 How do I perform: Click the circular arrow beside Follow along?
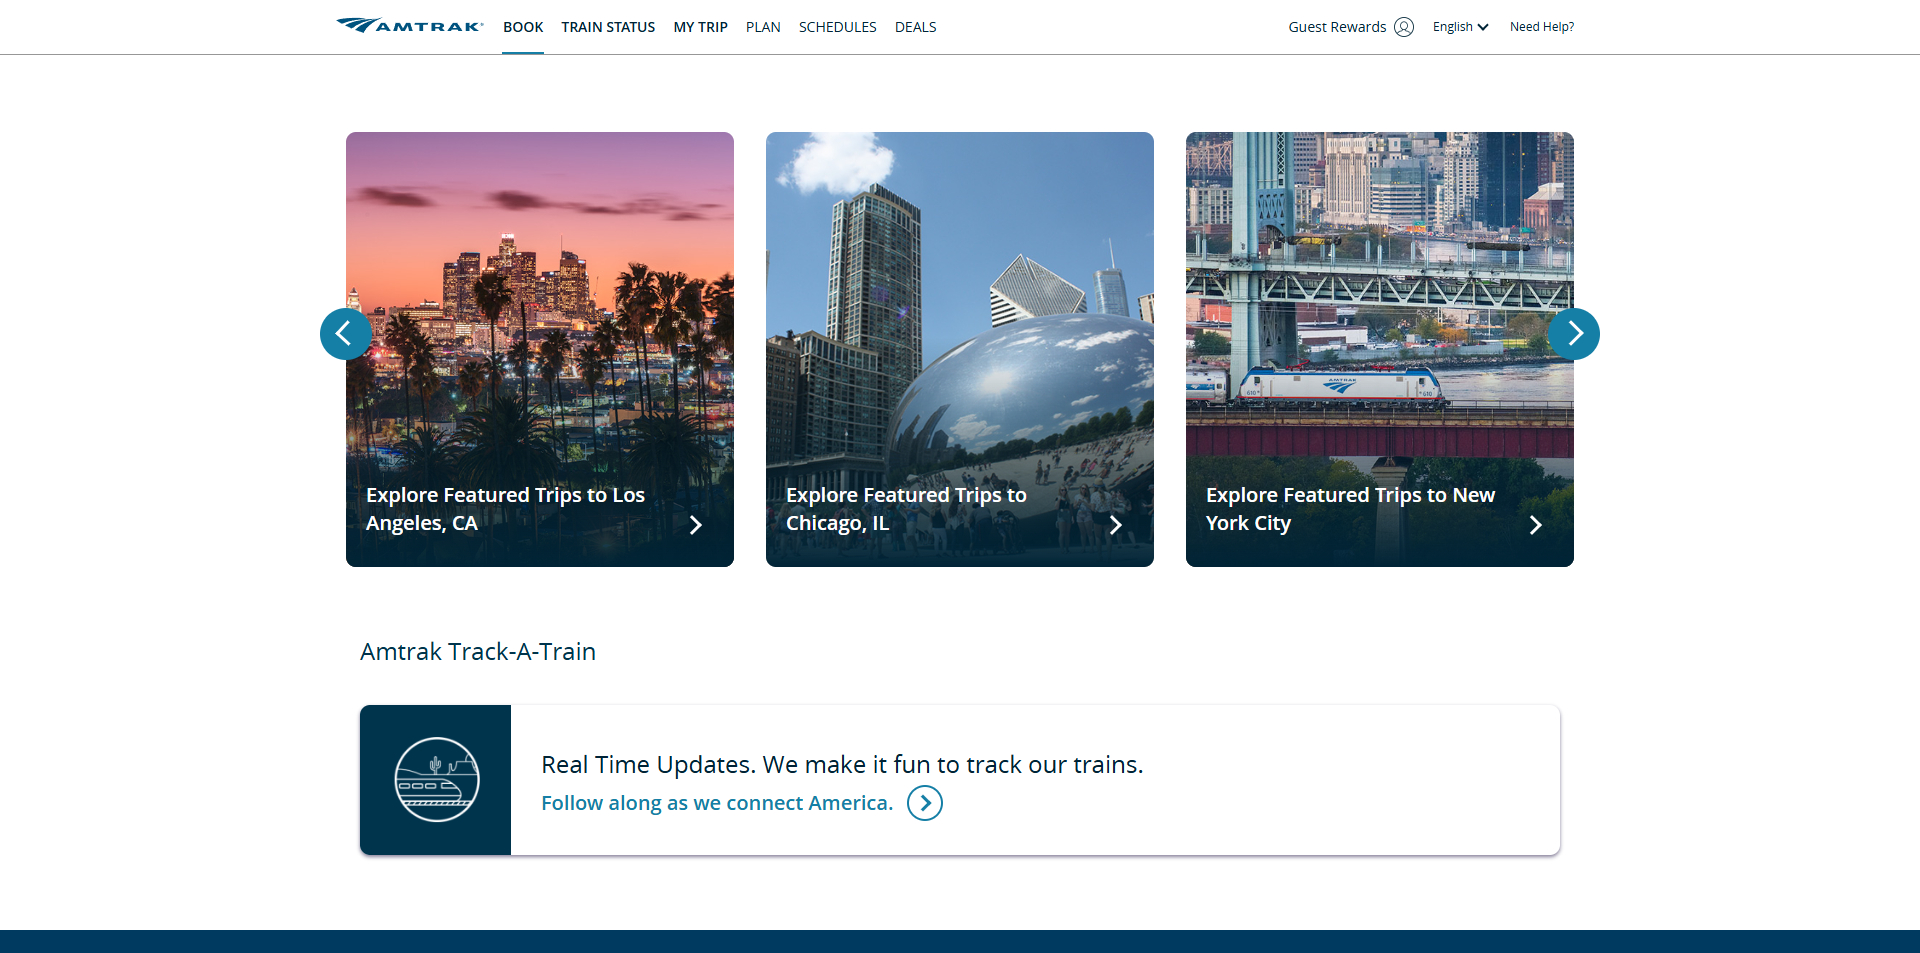pos(924,803)
